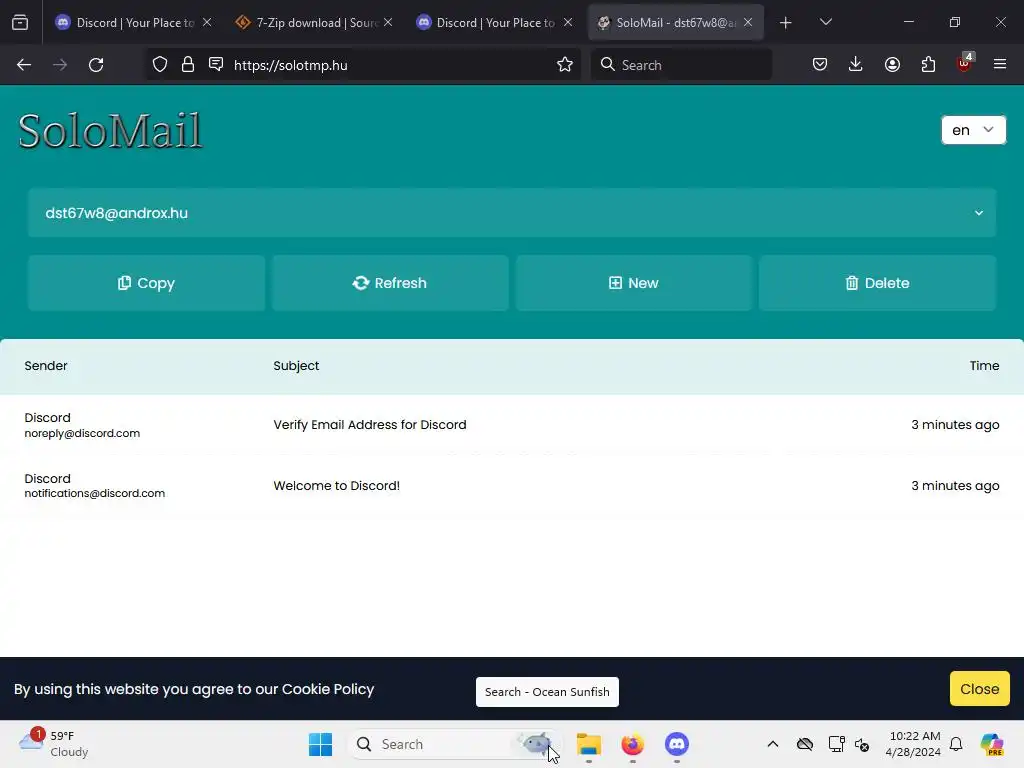Open a new tab with plus icon
This screenshot has width=1024, height=768.
(786, 23)
